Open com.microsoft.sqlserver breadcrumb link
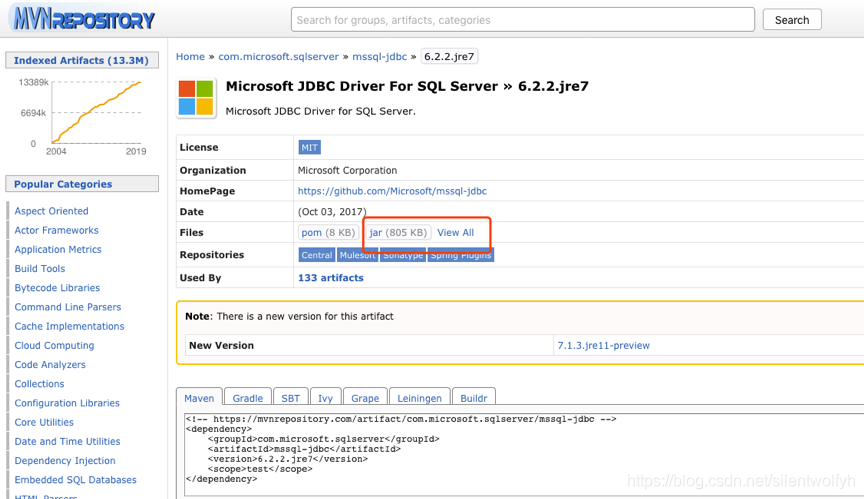Screen dimensions: 864x499 pos(278,56)
